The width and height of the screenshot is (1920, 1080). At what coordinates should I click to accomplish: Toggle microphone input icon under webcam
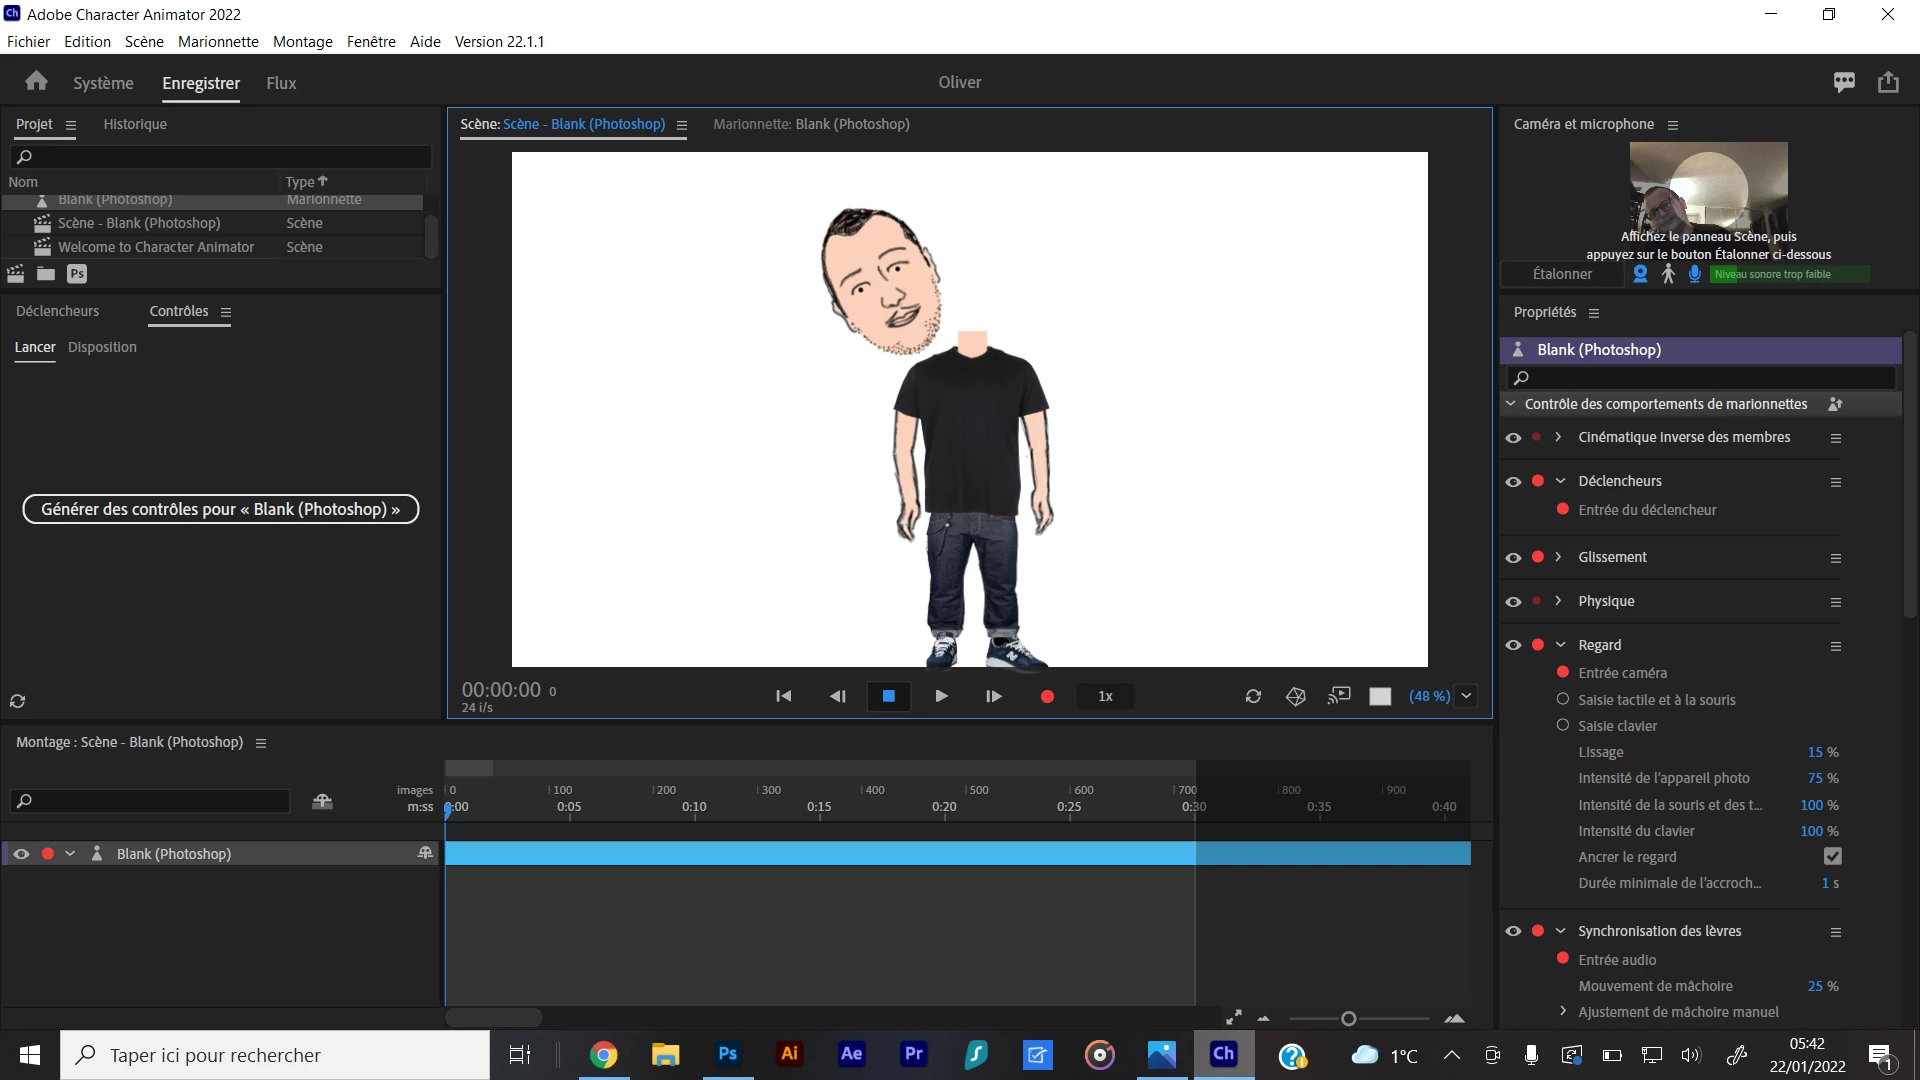1695,274
